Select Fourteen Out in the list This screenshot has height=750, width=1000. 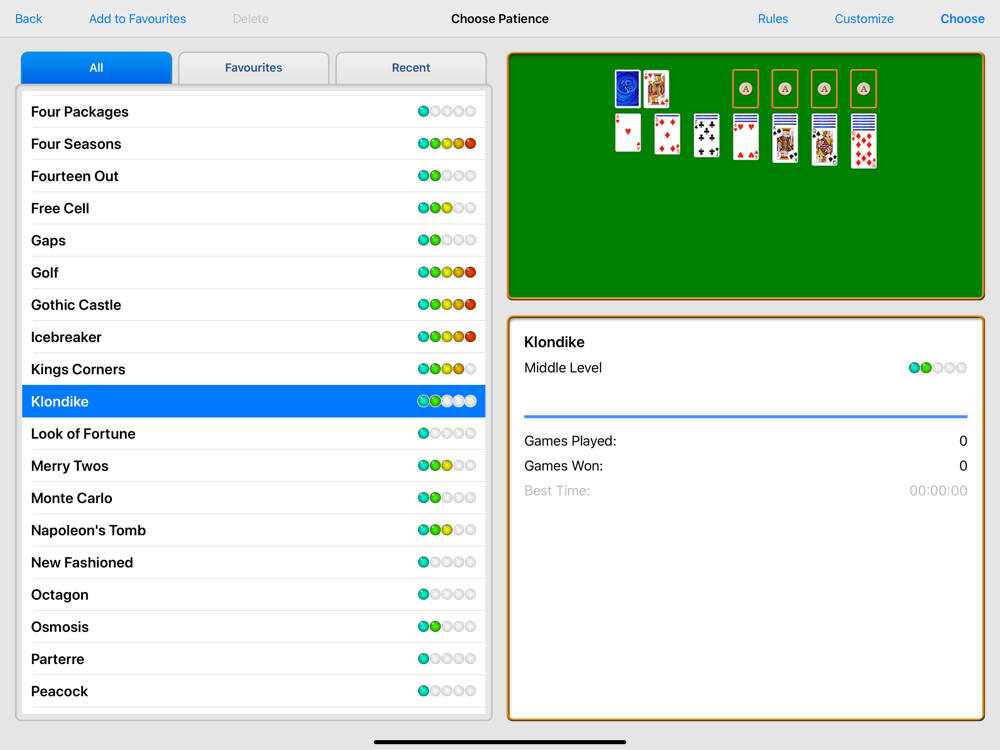pyautogui.click(x=254, y=176)
